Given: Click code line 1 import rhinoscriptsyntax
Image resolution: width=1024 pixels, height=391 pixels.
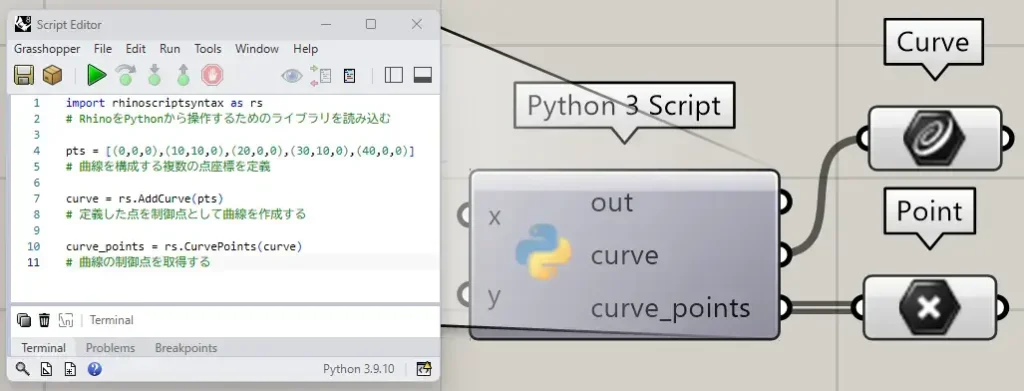Looking at the screenshot, I should tap(164, 103).
